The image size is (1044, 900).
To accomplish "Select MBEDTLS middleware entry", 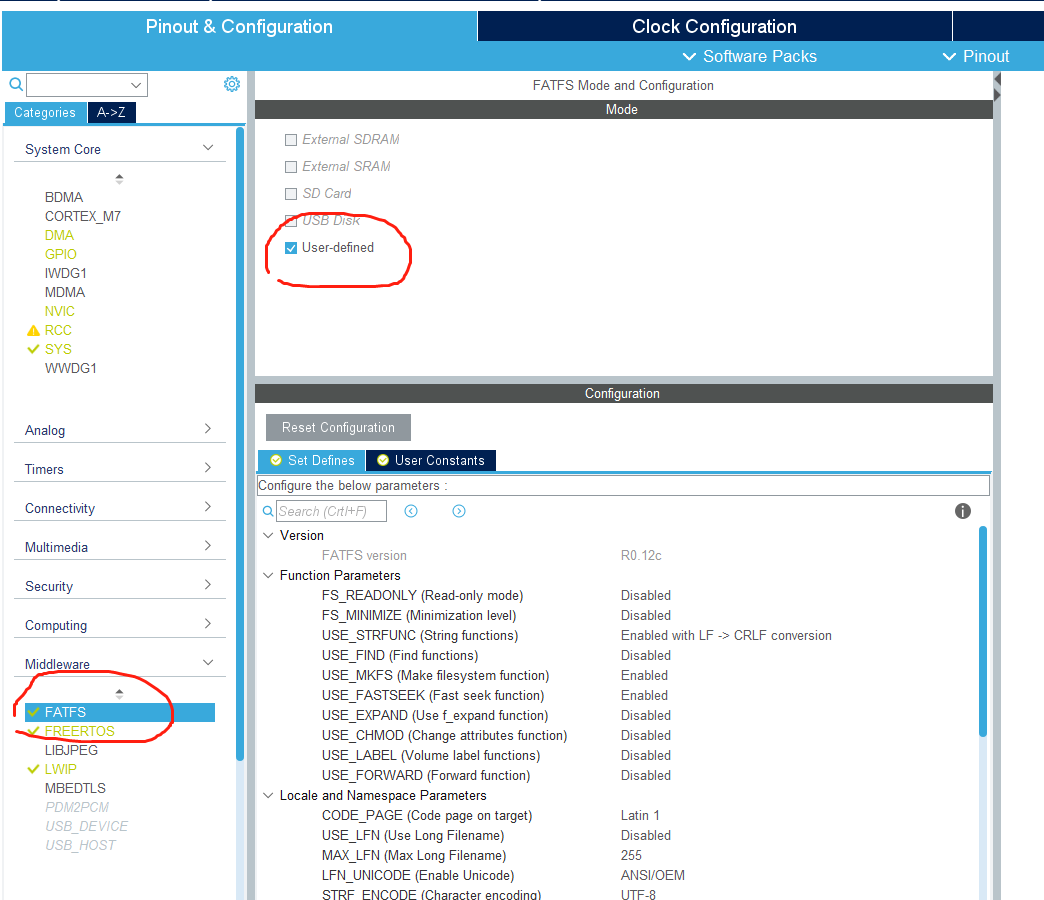I will [75, 788].
